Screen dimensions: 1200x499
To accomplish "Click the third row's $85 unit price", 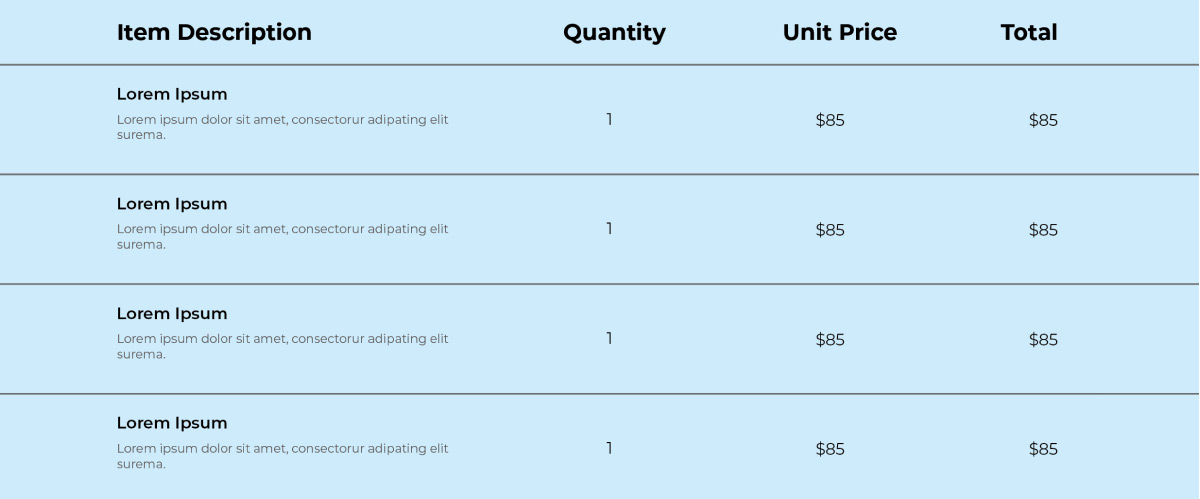I will click(x=830, y=340).
